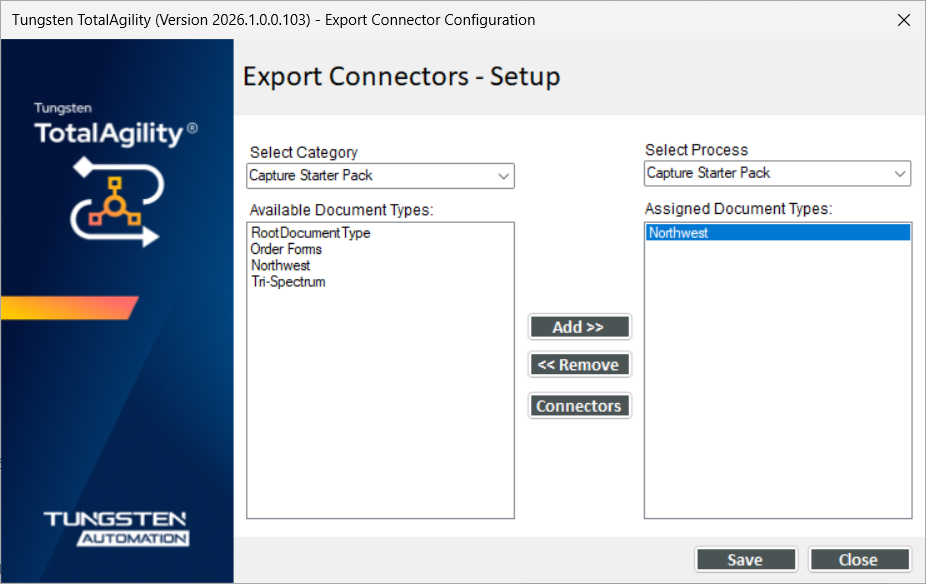Close the setup dialog with Close button

click(858, 559)
